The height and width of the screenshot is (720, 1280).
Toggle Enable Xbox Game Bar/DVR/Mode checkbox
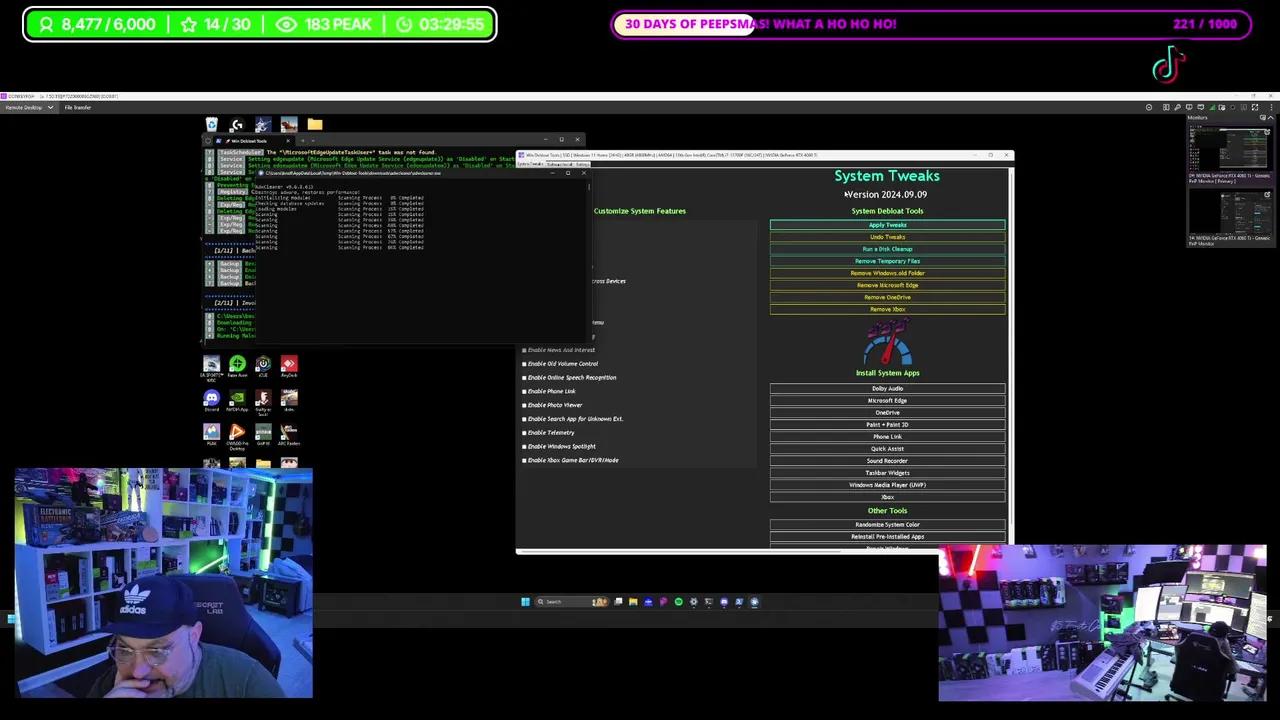coord(524,460)
